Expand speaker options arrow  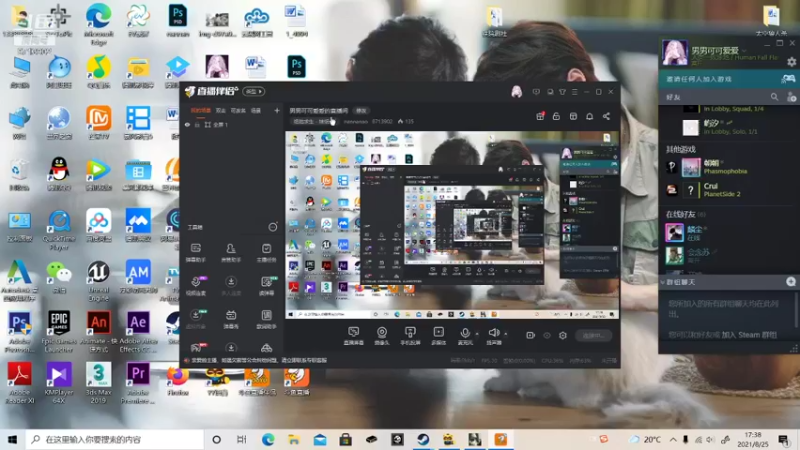pyautogui.click(x=506, y=334)
